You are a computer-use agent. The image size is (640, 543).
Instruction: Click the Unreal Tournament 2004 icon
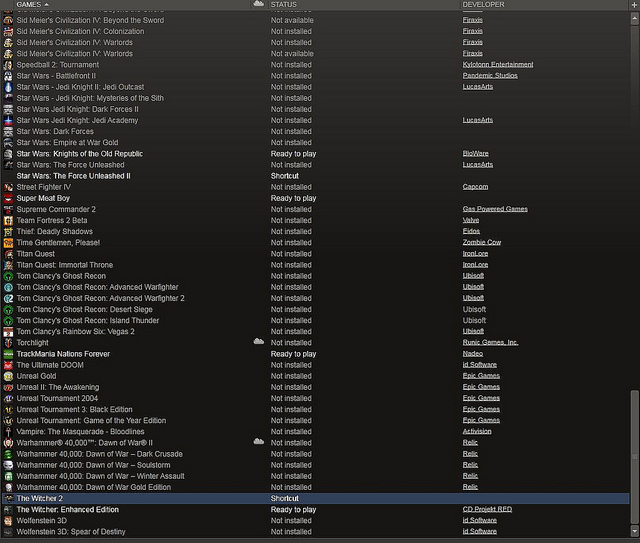tap(8, 398)
